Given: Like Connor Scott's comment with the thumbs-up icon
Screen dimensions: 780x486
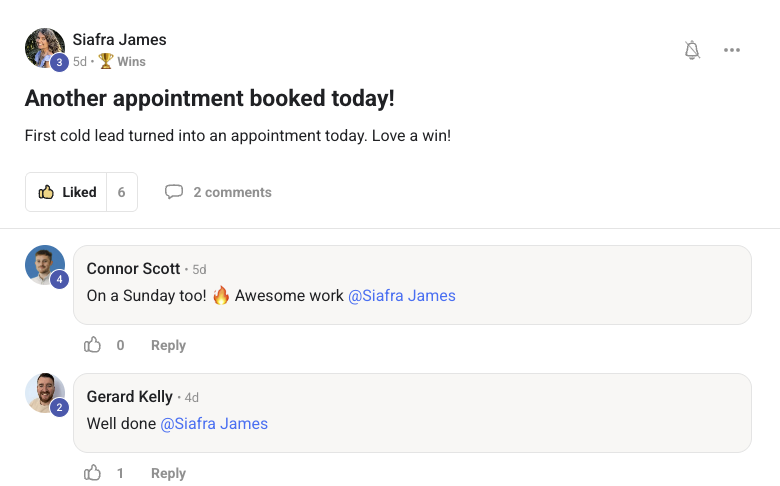Looking at the screenshot, I should (93, 345).
